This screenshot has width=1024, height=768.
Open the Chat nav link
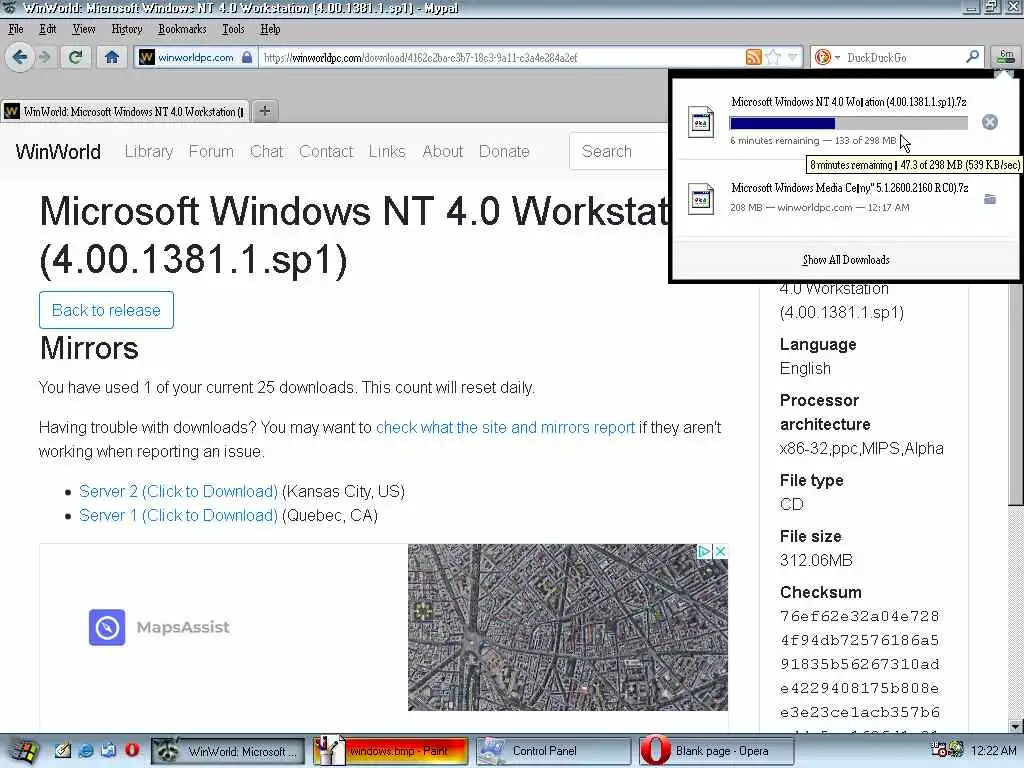pyautogui.click(x=266, y=152)
